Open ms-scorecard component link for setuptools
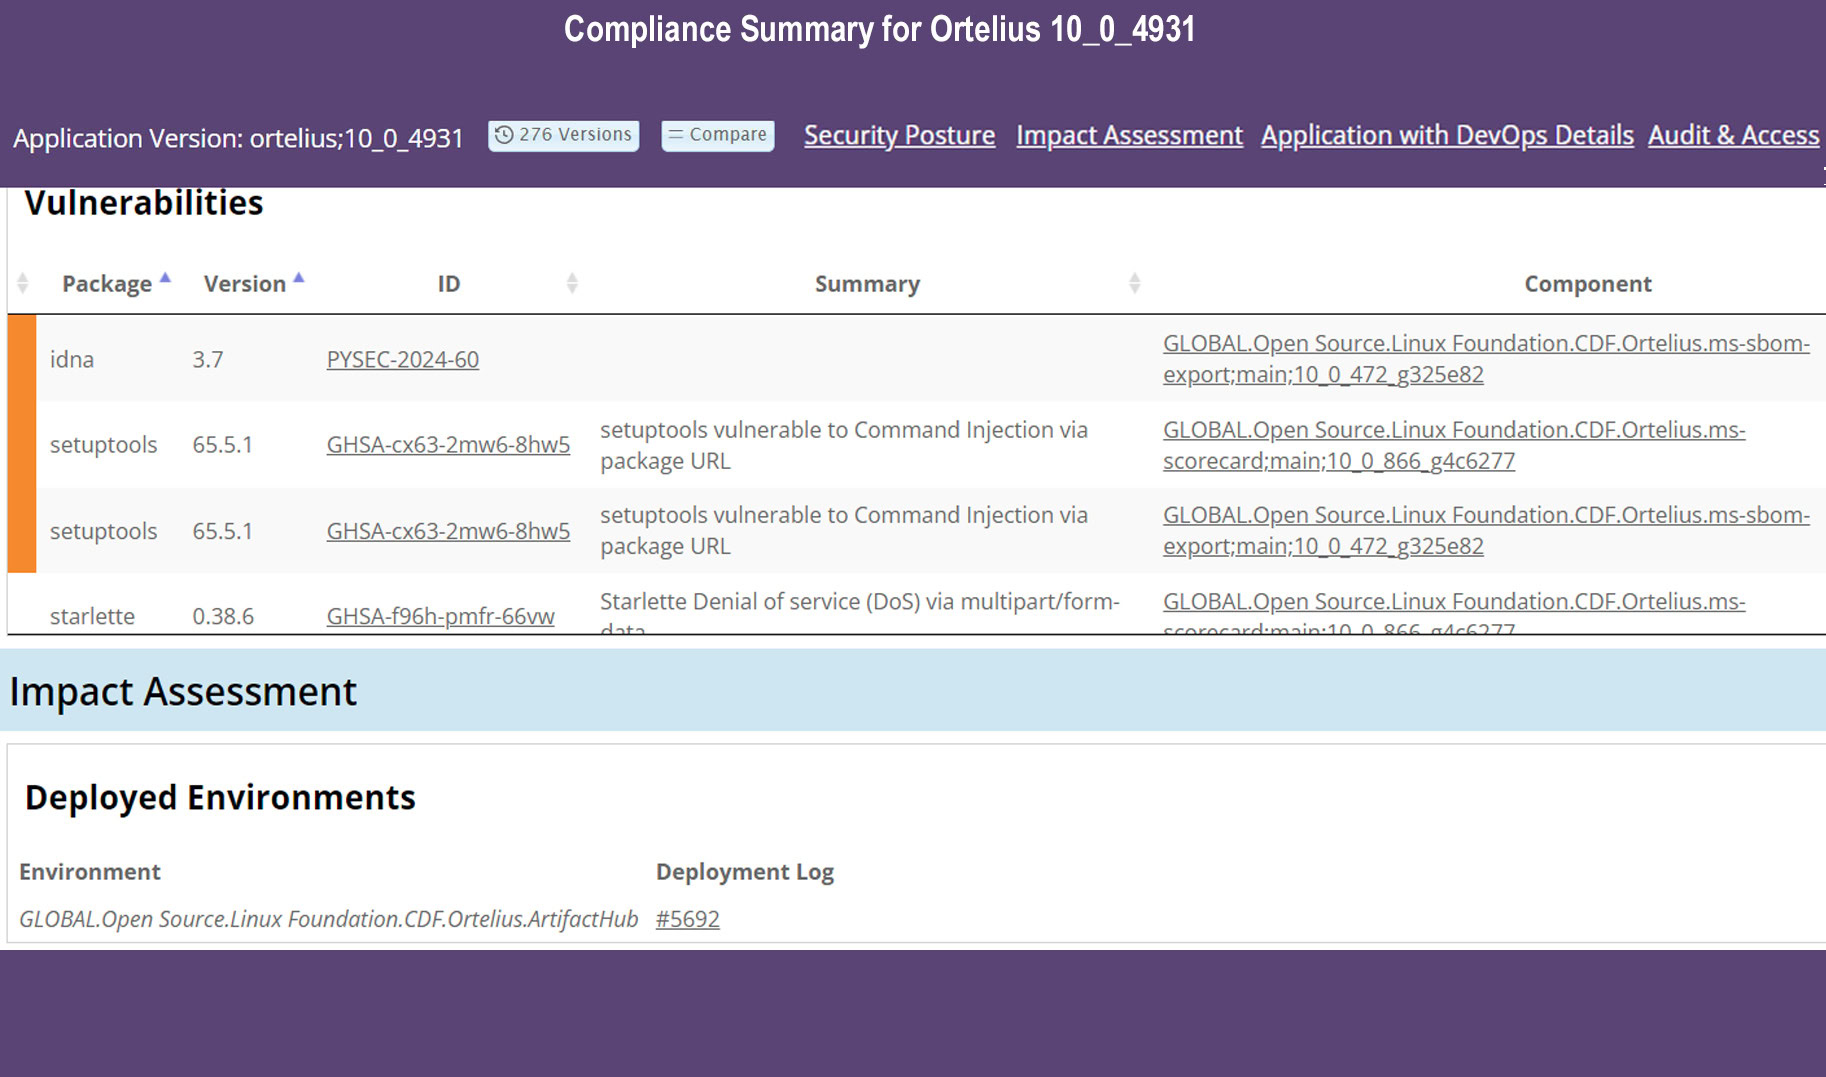The height and width of the screenshot is (1077, 1826). tap(1453, 445)
